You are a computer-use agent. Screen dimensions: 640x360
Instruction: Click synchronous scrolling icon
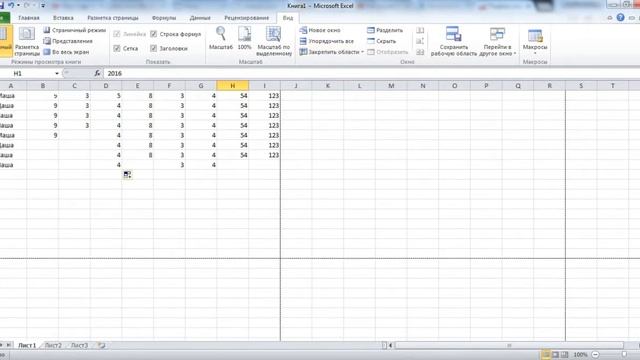420,41
